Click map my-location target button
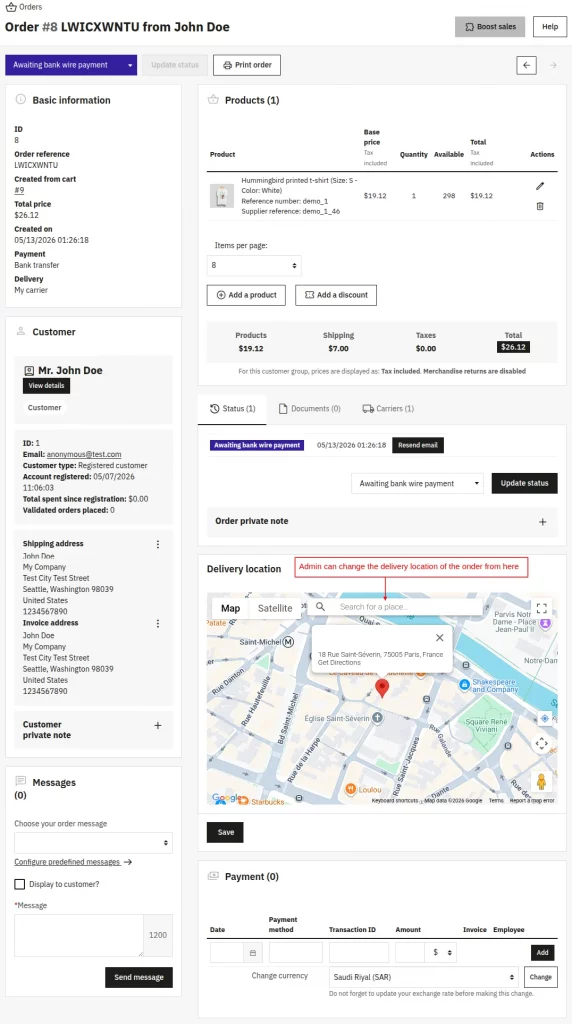Image resolution: width=572 pixels, height=1024 pixels. [x=545, y=718]
